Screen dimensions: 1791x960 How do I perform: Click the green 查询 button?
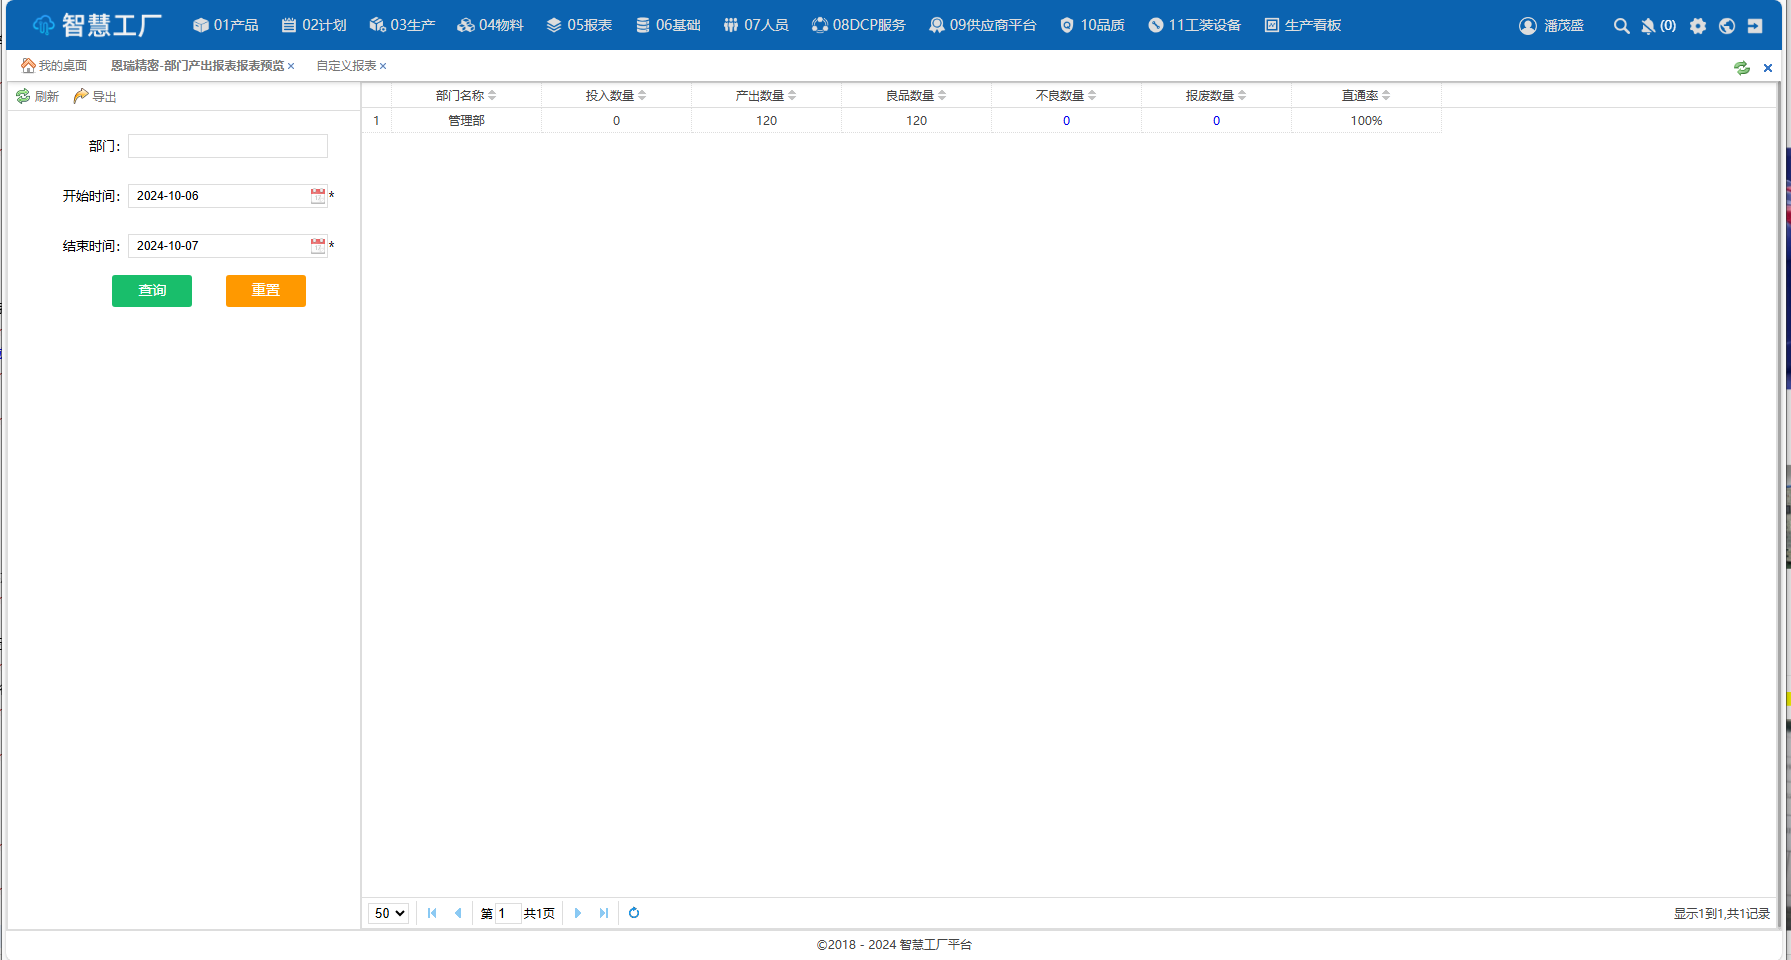[x=152, y=291]
